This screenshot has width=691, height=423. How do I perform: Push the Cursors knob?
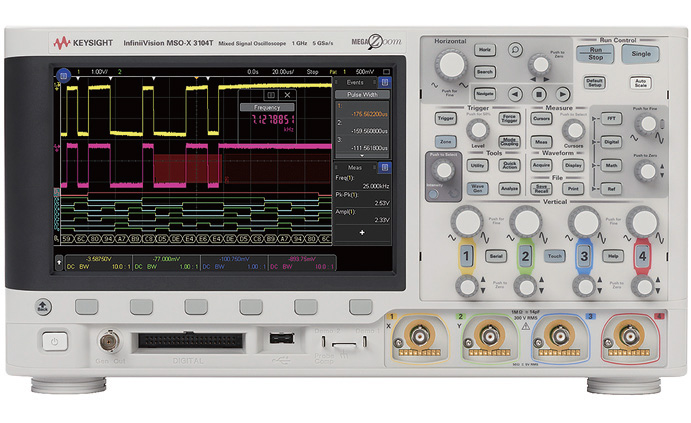coord(573,130)
